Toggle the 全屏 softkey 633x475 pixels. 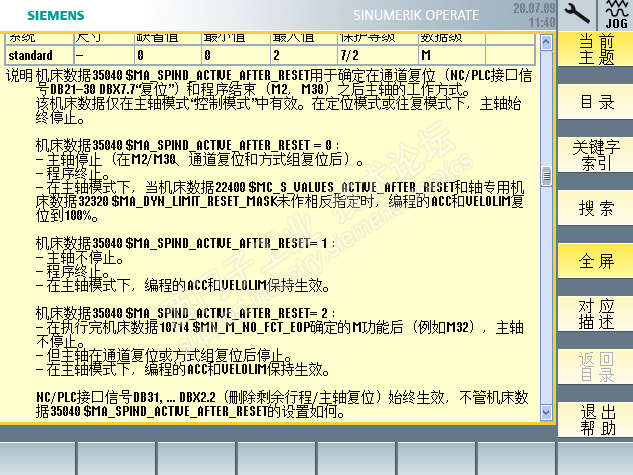click(x=595, y=261)
